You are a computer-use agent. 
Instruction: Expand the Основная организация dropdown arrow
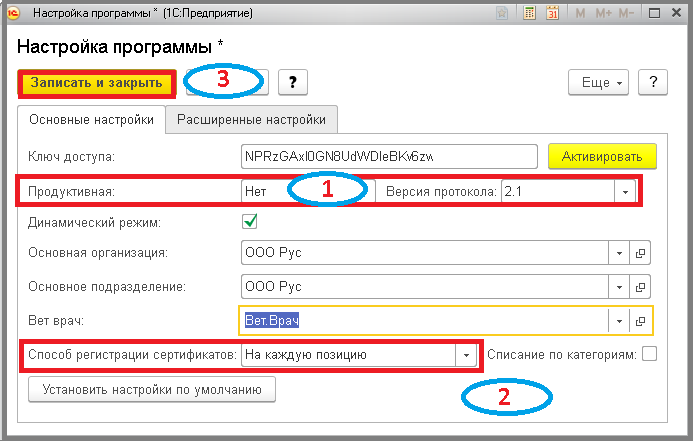[619, 253]
